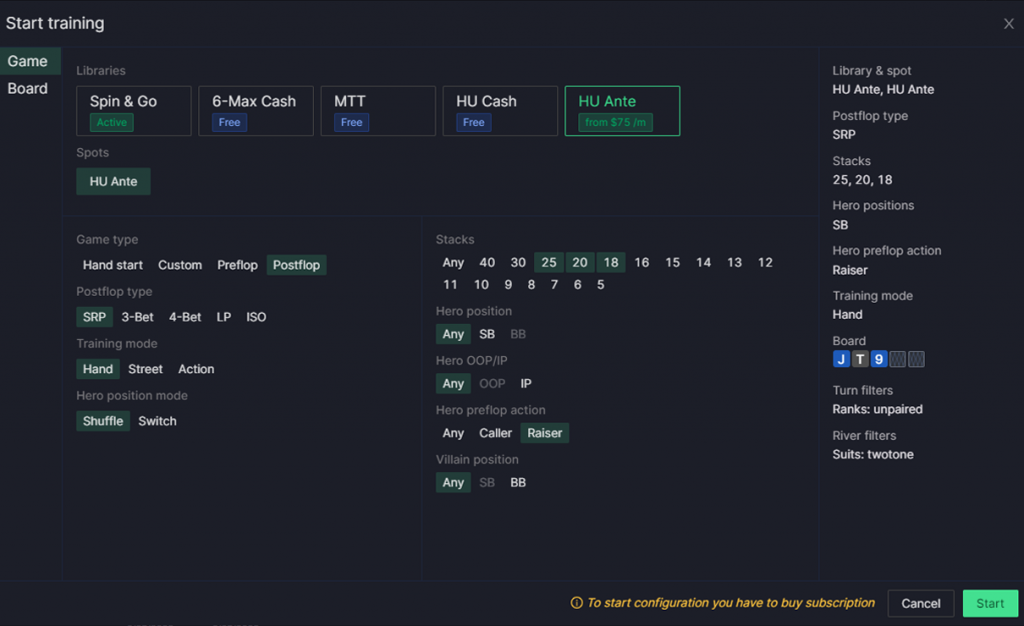This screenshot has height=626, width=1024.
Task: Click Cancel to dismiss the dialog
Action: click(x=919, y=603)
